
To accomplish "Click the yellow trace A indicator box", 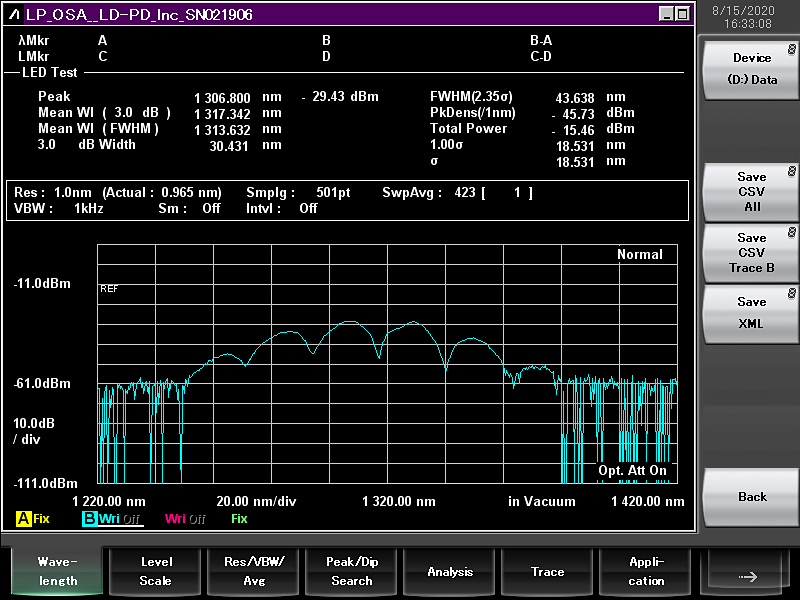I will [x=23, y=519].
